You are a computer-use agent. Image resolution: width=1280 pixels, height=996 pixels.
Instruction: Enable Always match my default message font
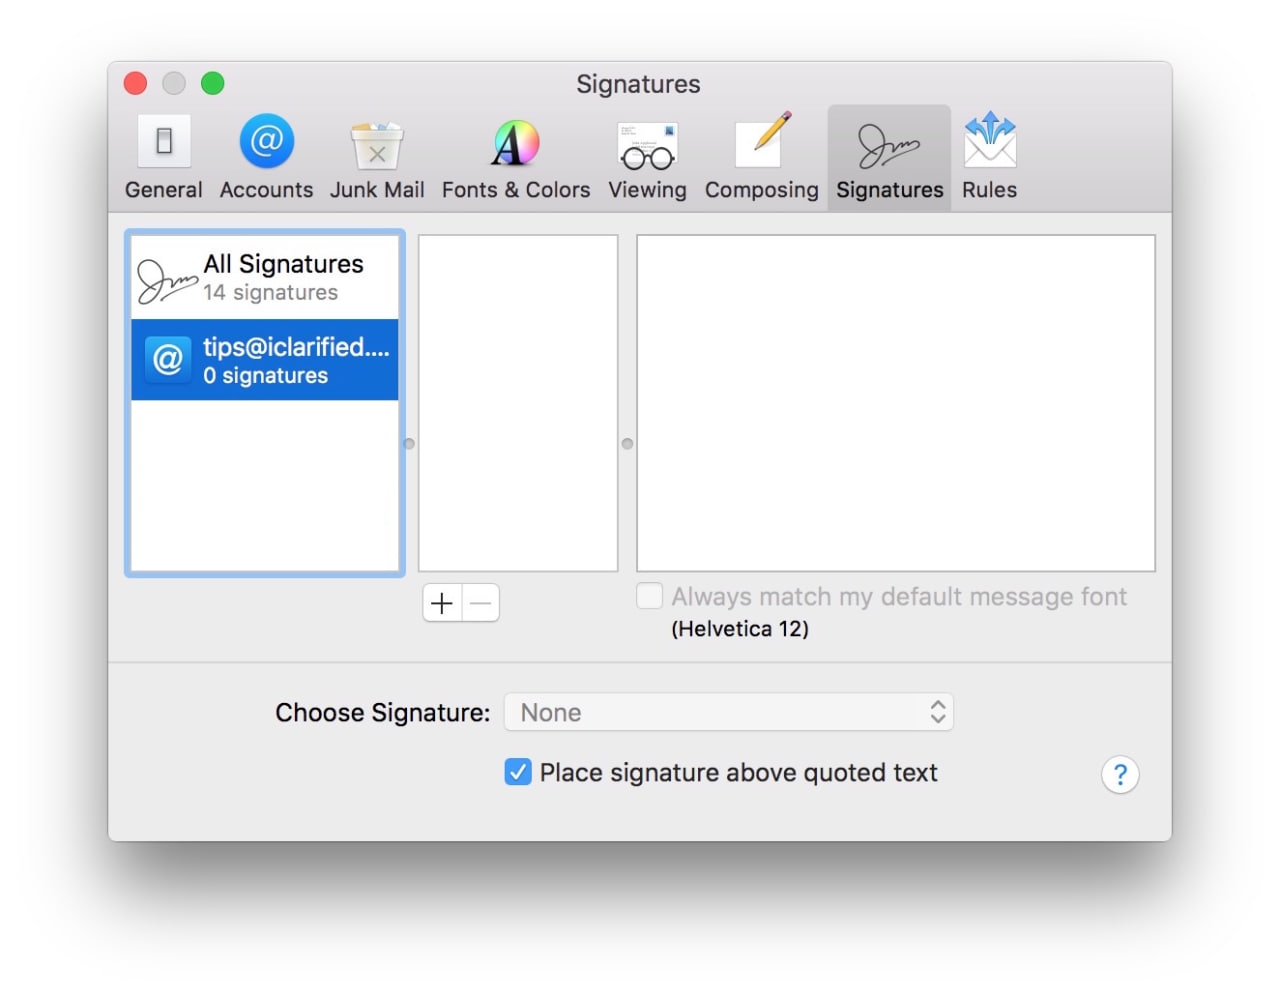point(649,596)
